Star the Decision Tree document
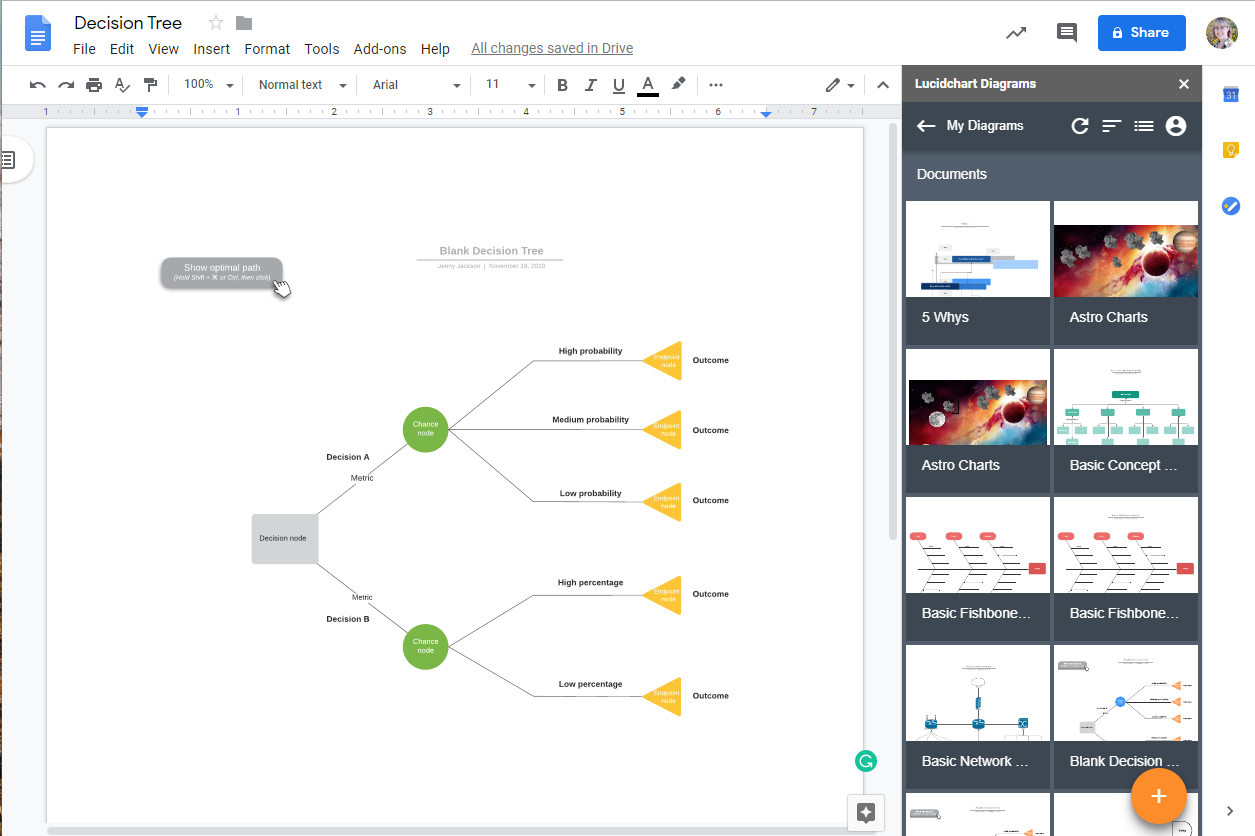Screen dimensions: 1255x836 point(216,23)
